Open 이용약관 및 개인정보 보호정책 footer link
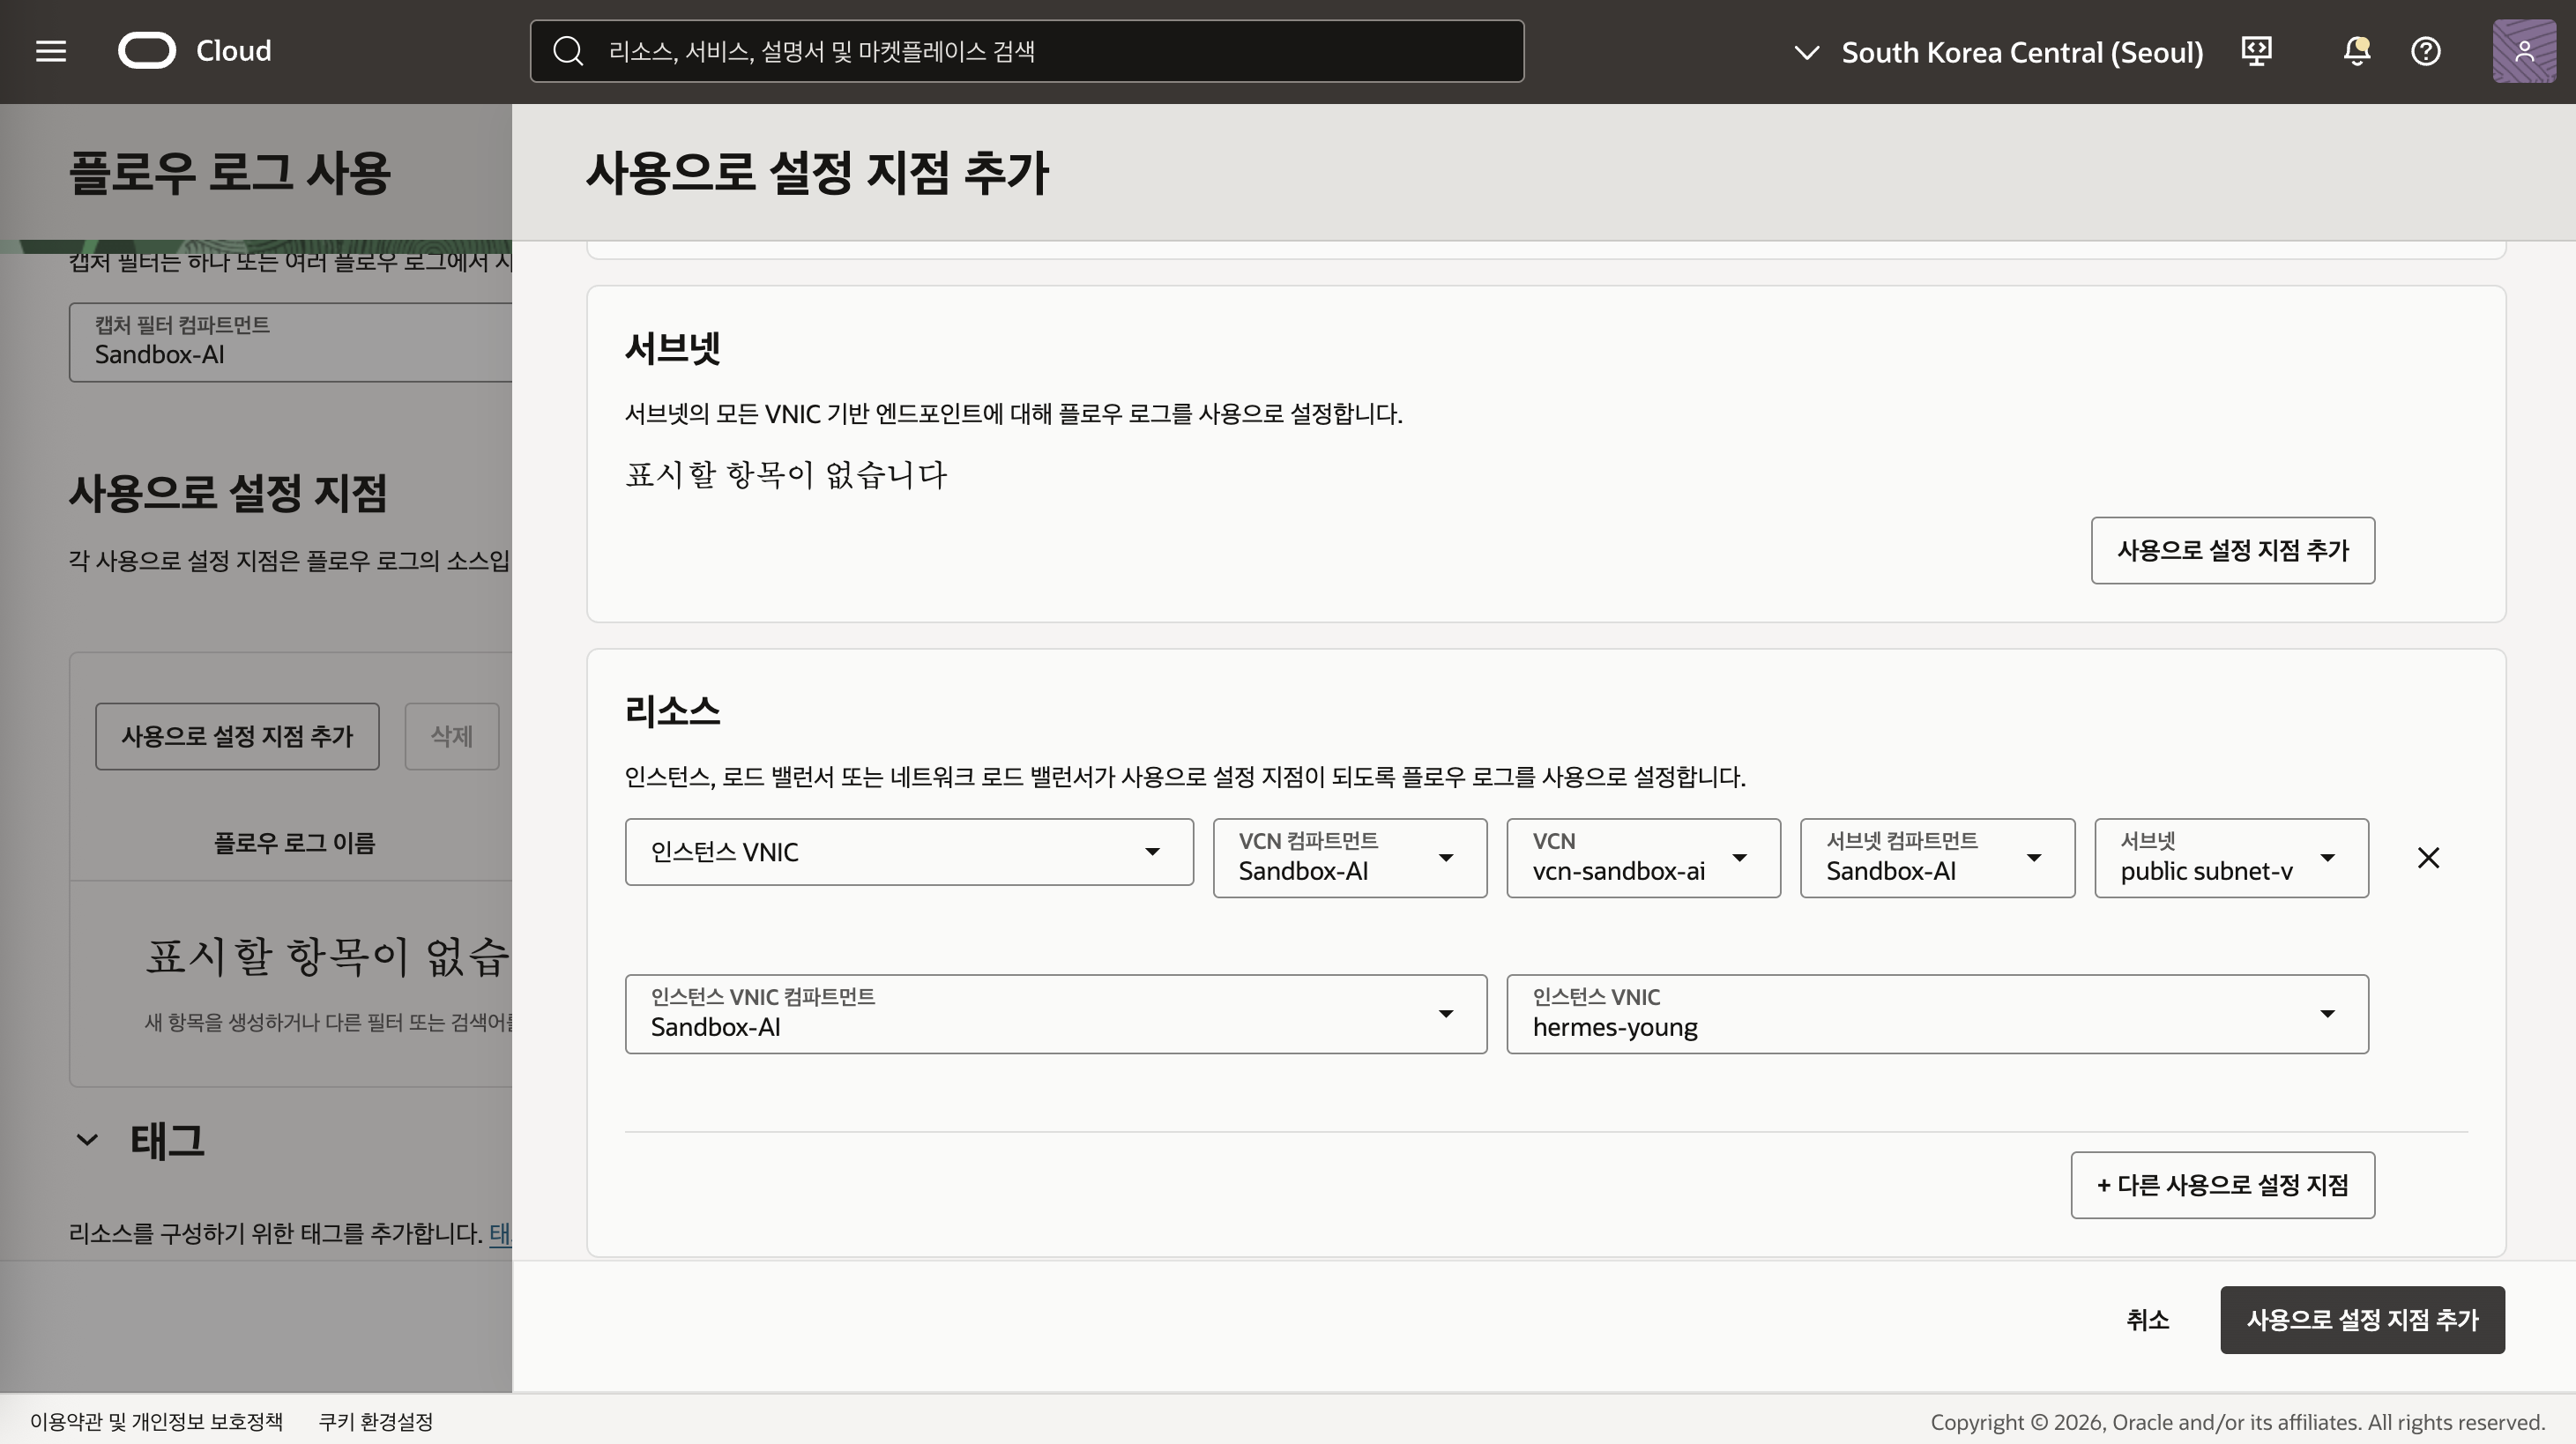The height and width of the screenshot is (1444, 2576). (x=157, y=1421)
